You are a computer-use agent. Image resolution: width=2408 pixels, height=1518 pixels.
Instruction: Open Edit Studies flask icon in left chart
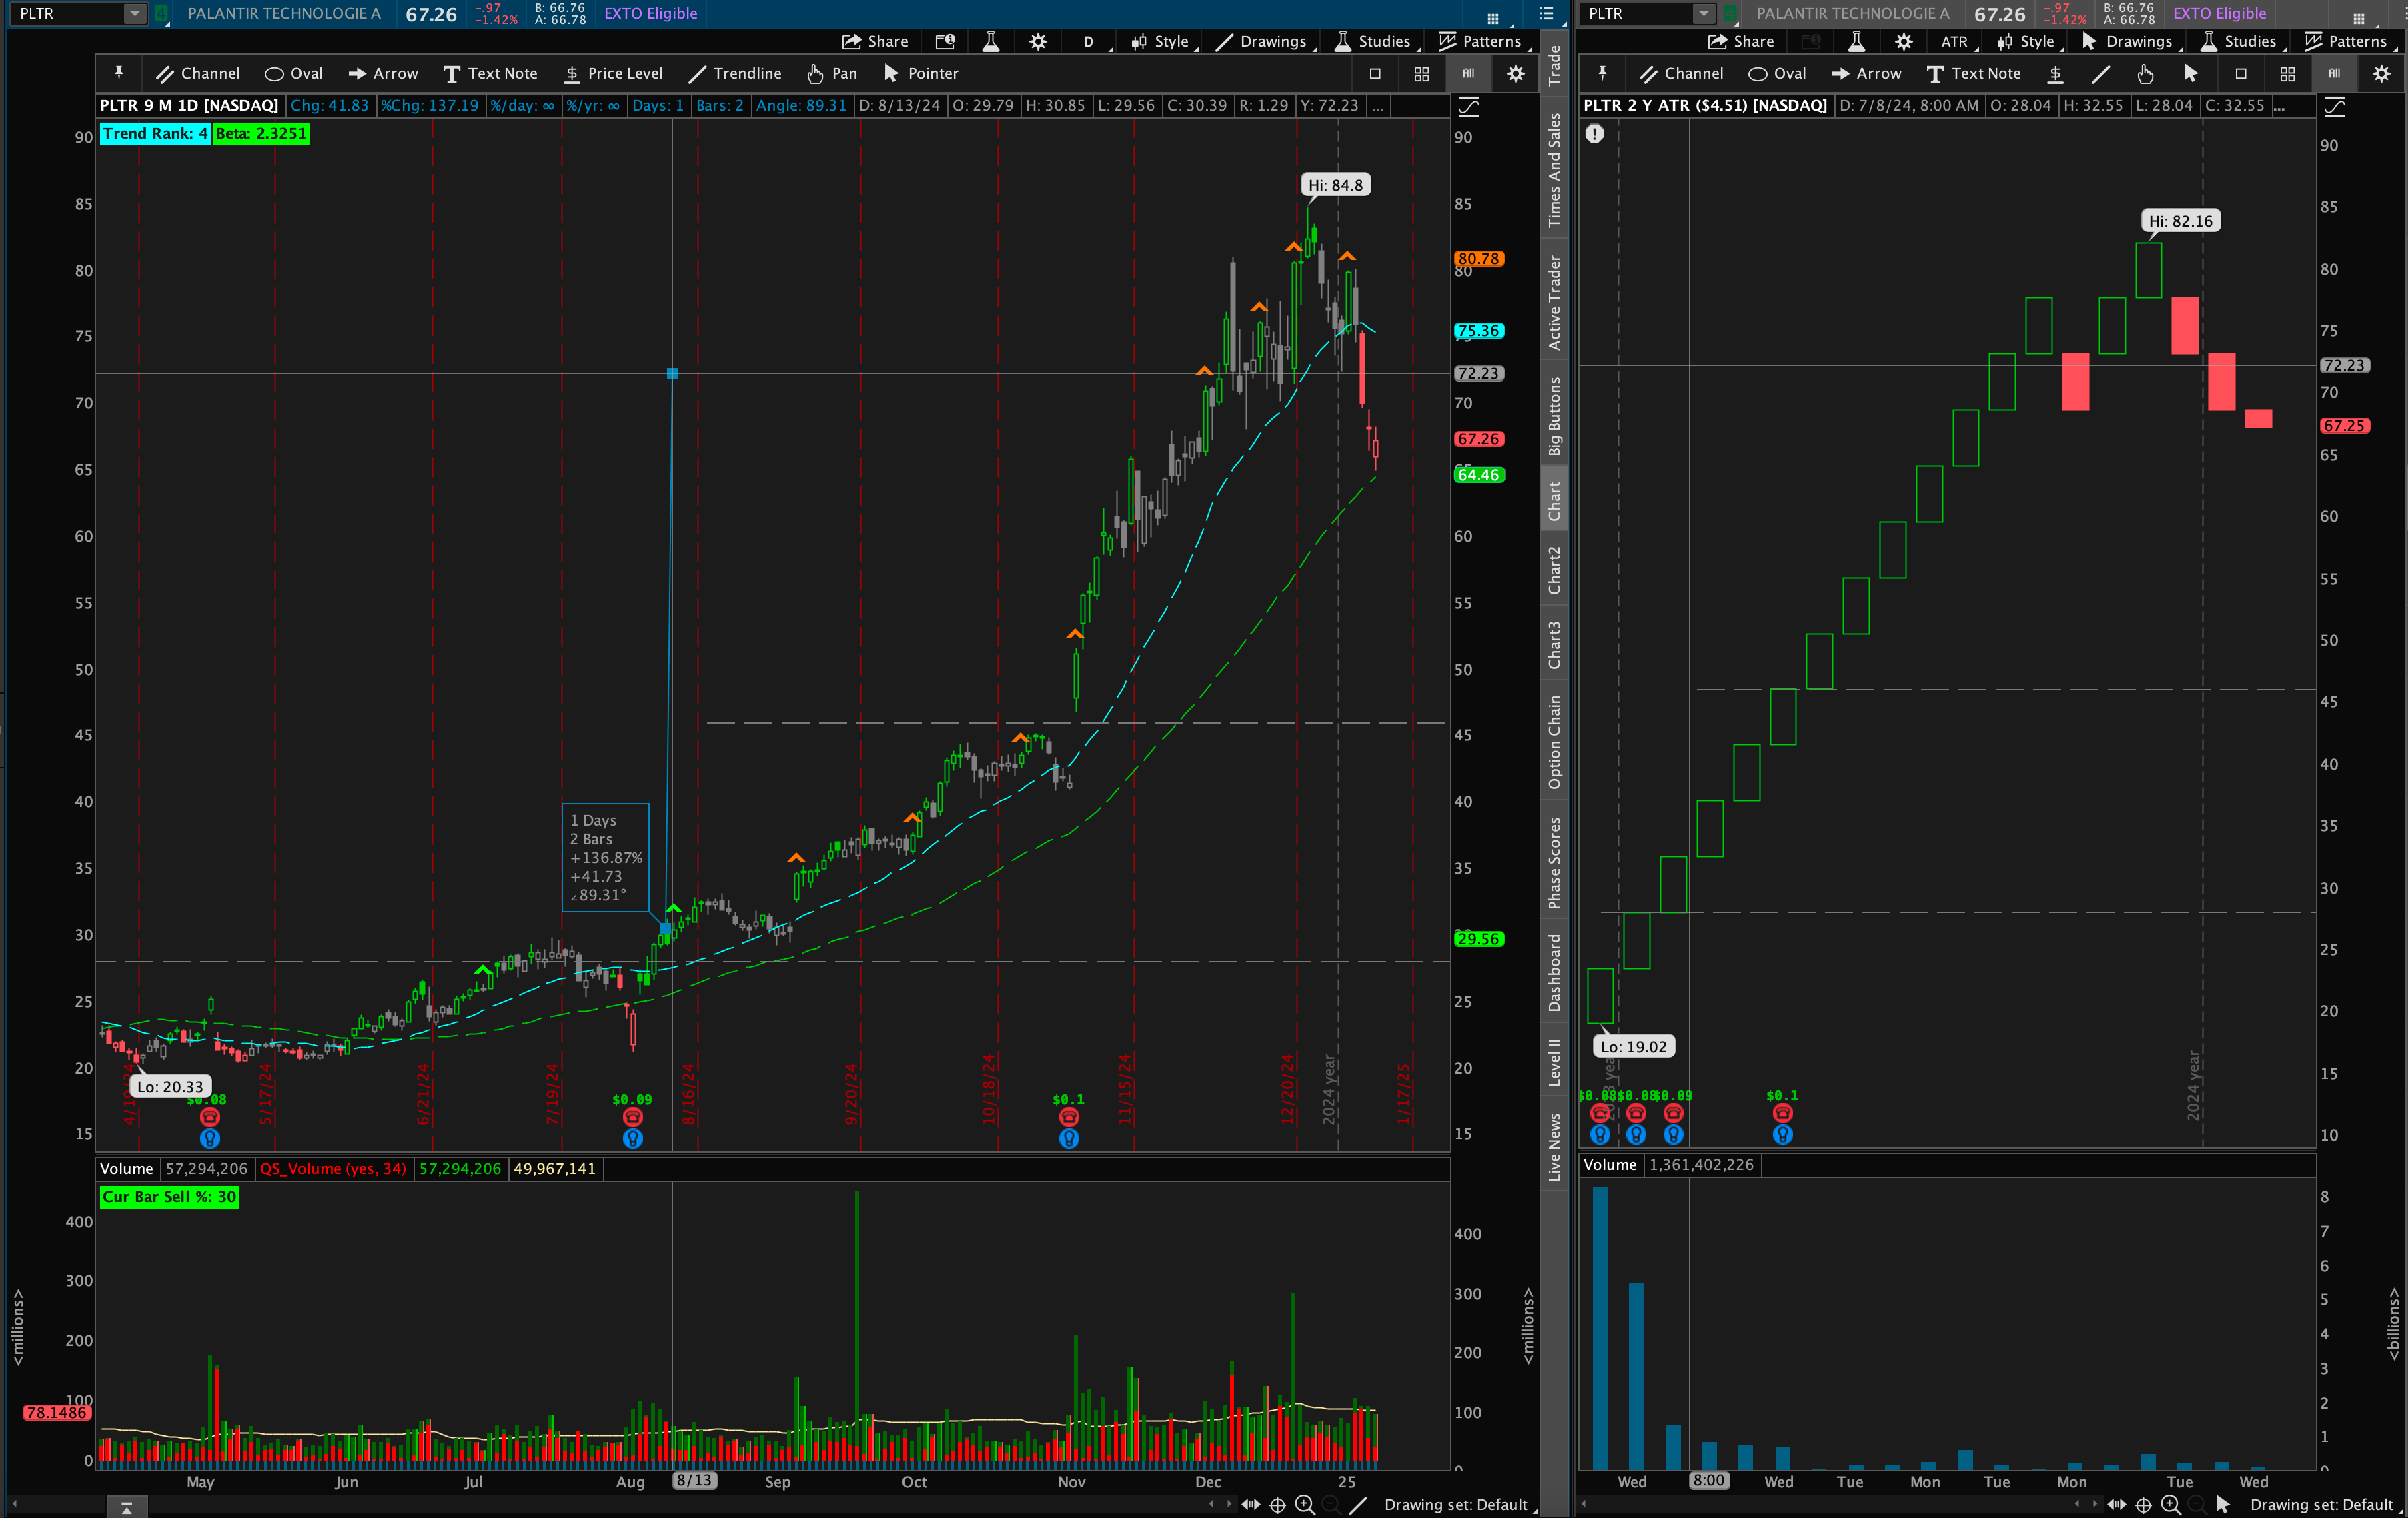991,42
